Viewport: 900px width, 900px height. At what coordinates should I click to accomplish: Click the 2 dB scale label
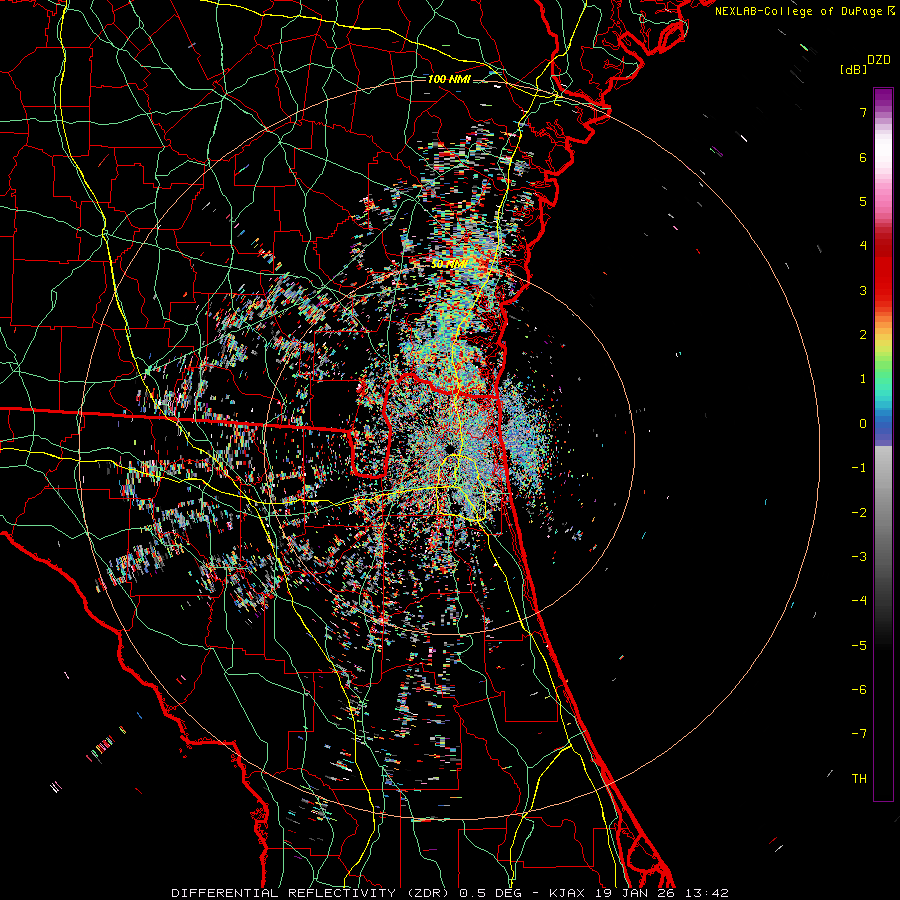863,335
